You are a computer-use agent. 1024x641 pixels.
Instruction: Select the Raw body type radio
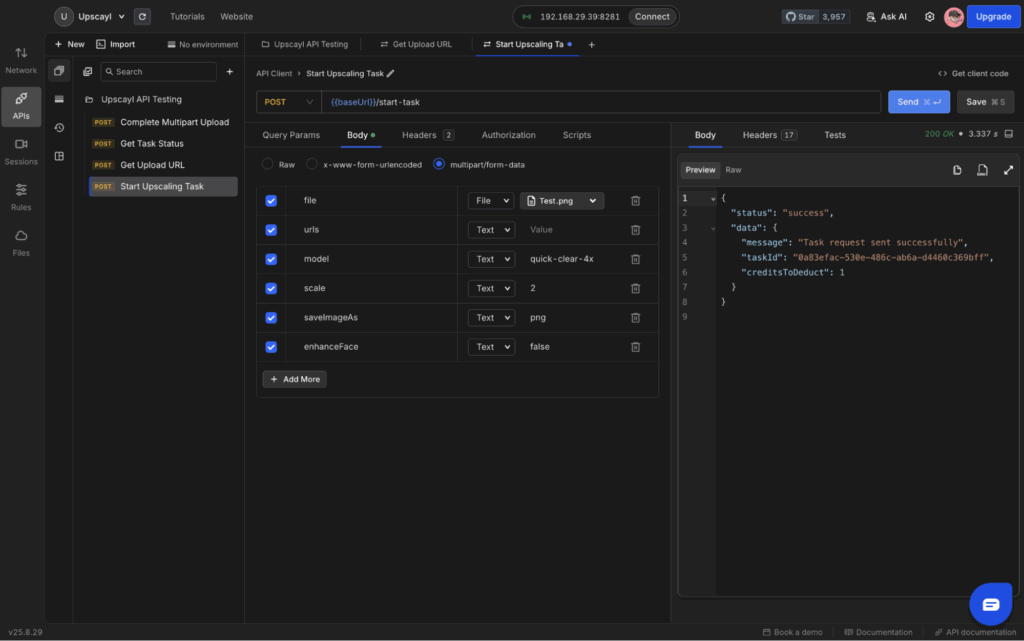268,164
